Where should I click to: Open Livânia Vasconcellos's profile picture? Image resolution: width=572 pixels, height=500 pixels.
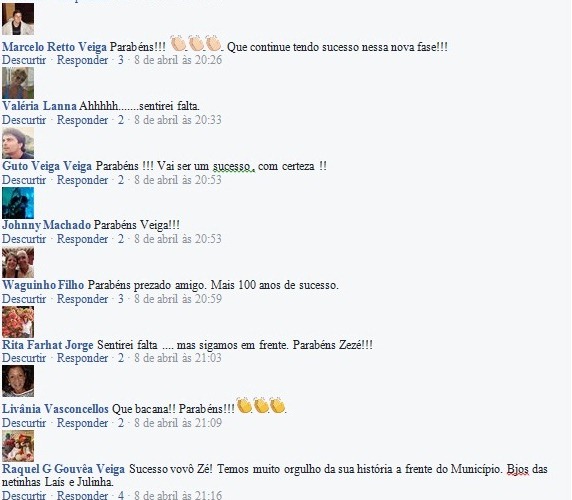(x=18, y=381)
